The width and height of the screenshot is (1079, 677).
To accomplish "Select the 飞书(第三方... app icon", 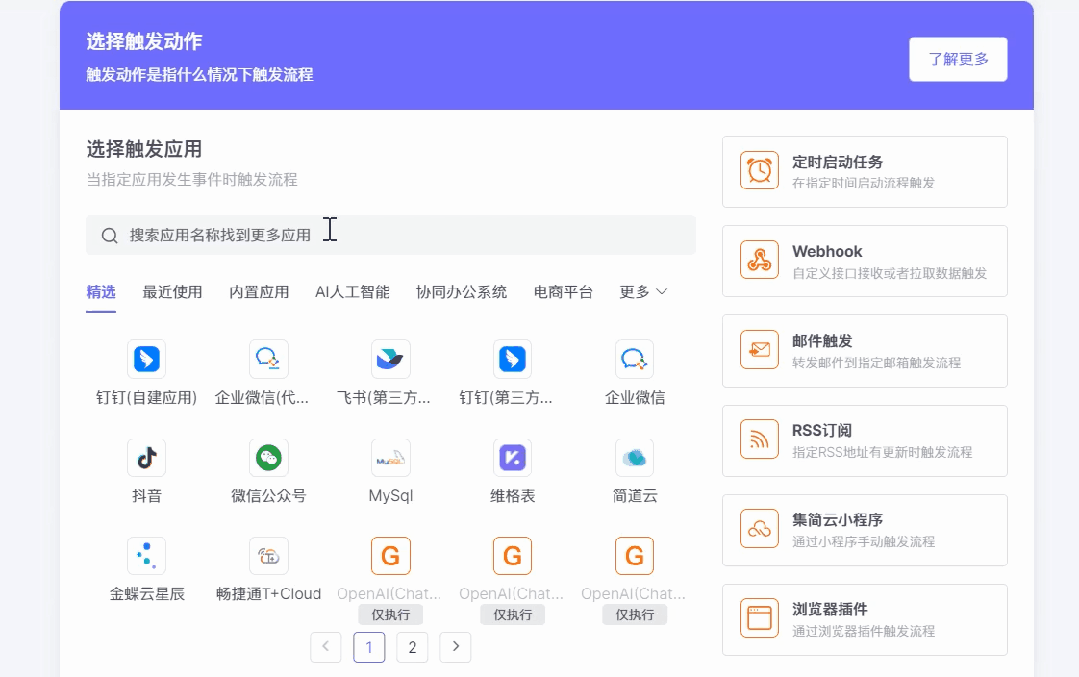I will (x=390, y=358).
